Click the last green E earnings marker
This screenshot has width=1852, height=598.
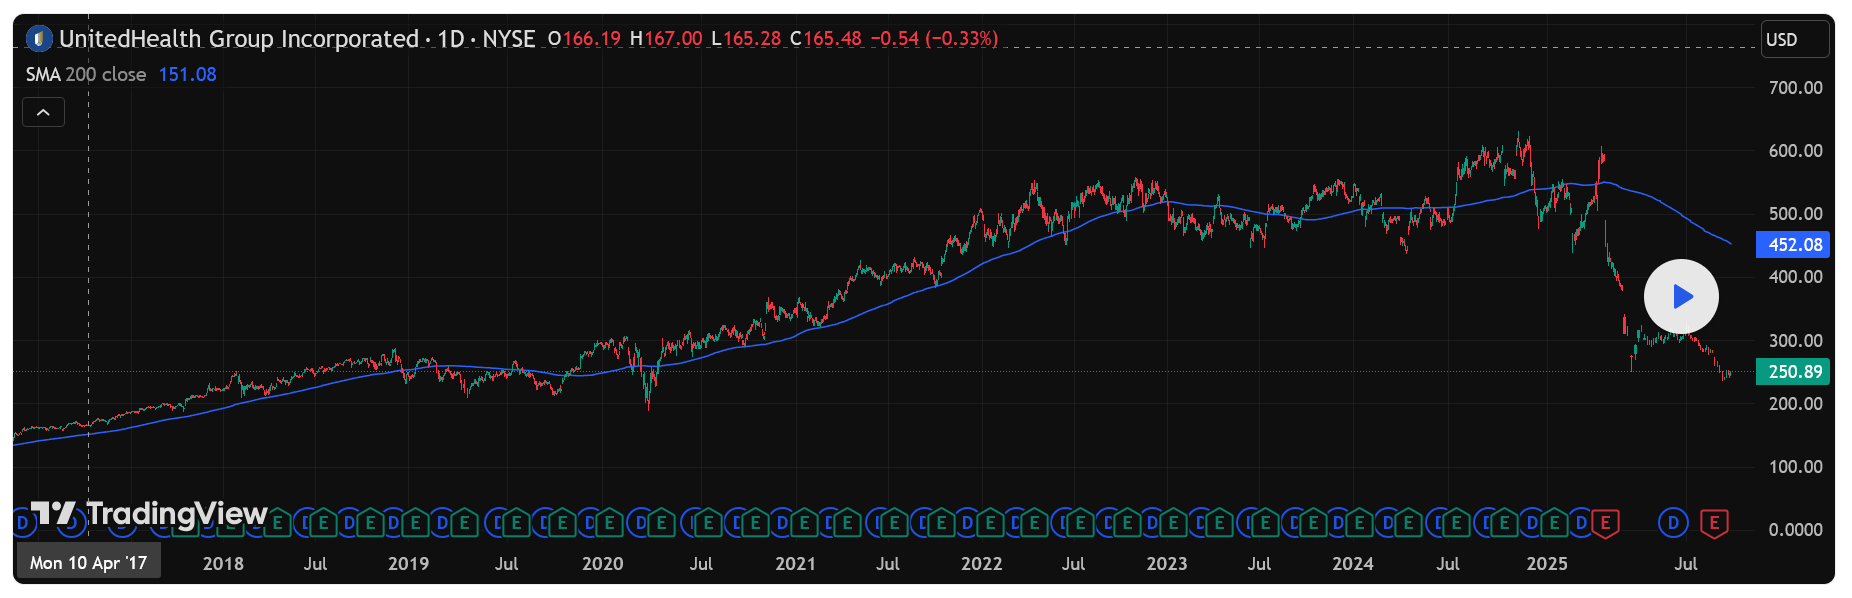pos(1554,523)
